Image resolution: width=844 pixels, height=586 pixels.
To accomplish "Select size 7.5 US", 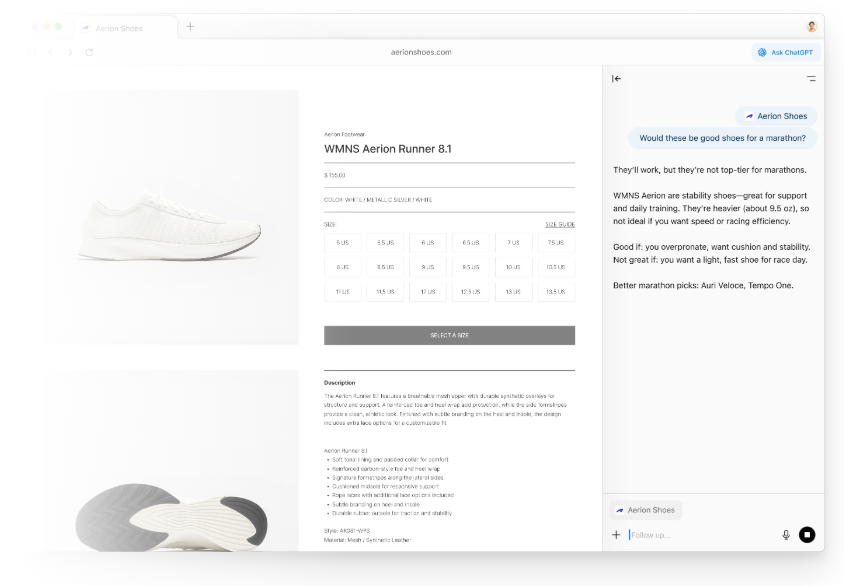I will [556, 243].
